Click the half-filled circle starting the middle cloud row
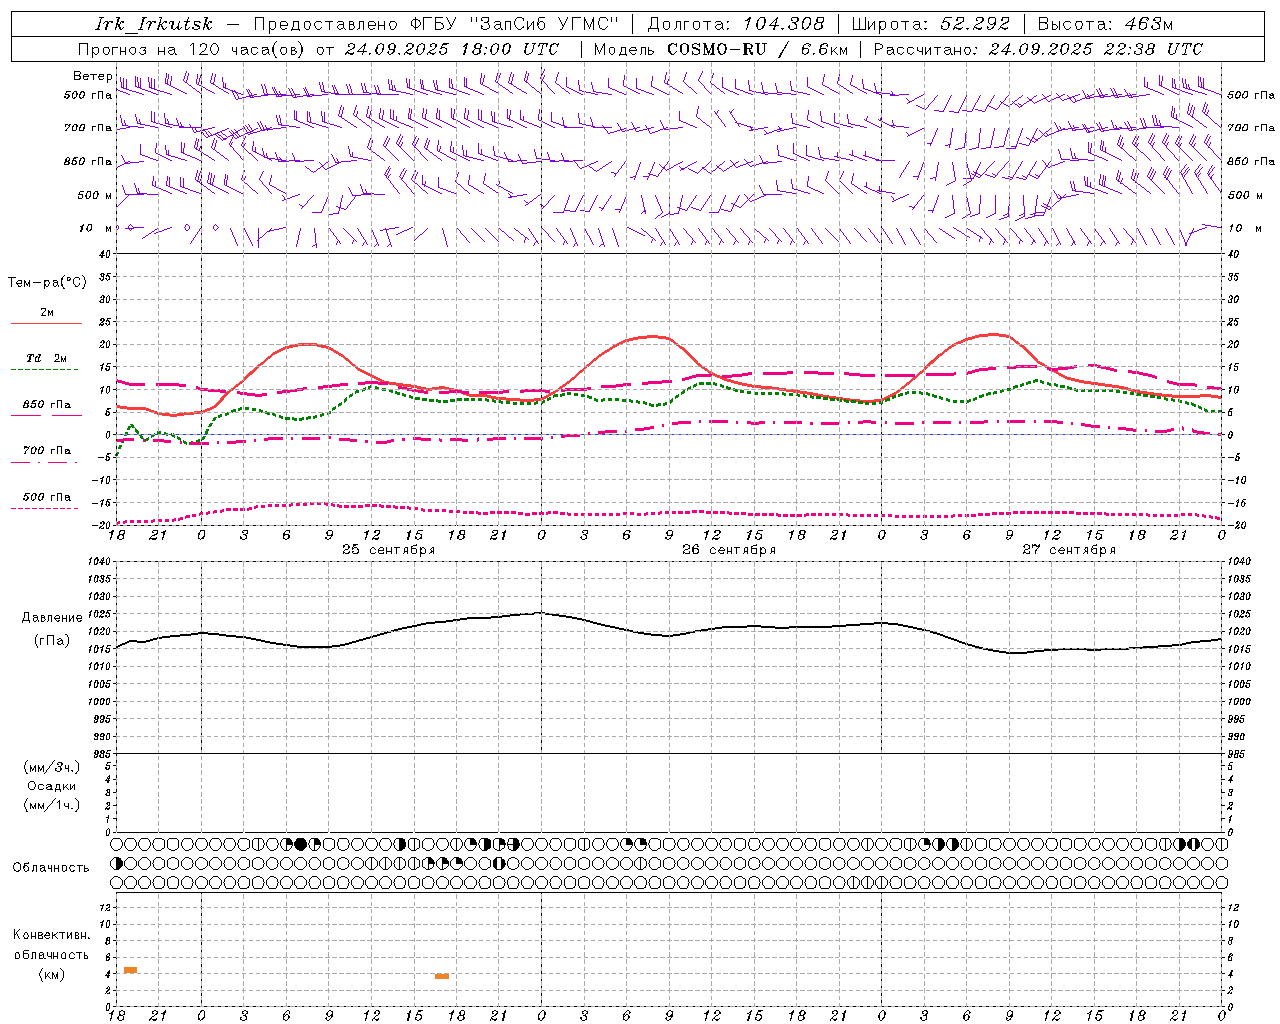 click(117, 863)
